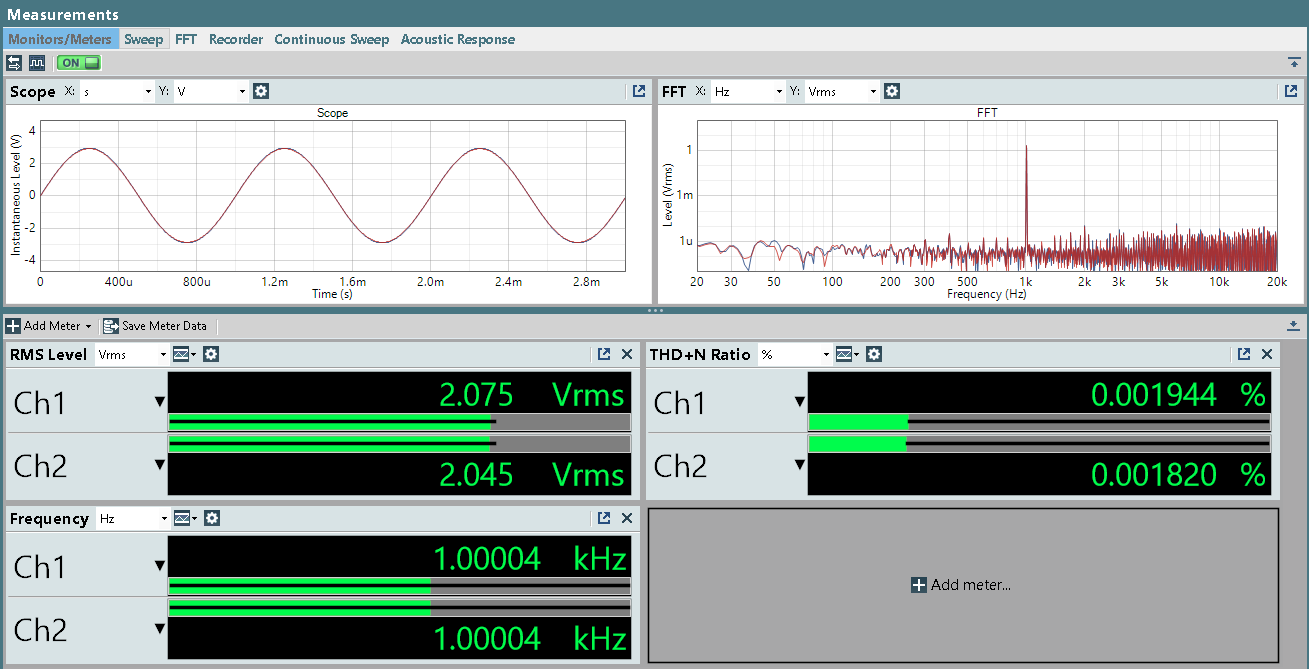Pop out the FFT graph

[x=1291, y=91]
